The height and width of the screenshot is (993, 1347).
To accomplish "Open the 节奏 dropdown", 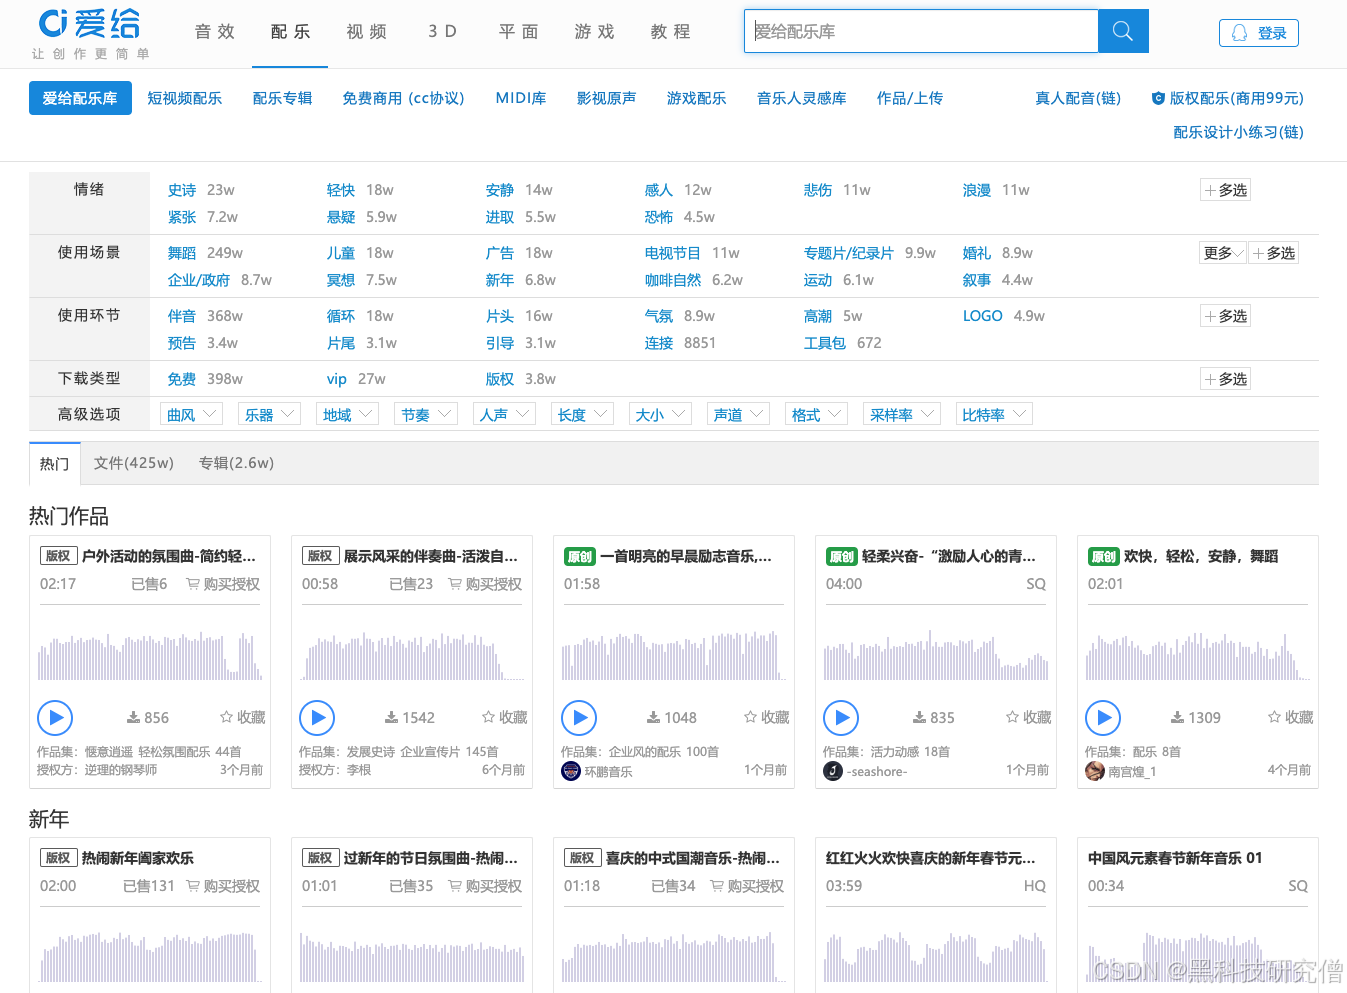I will (x=425, y=414).
